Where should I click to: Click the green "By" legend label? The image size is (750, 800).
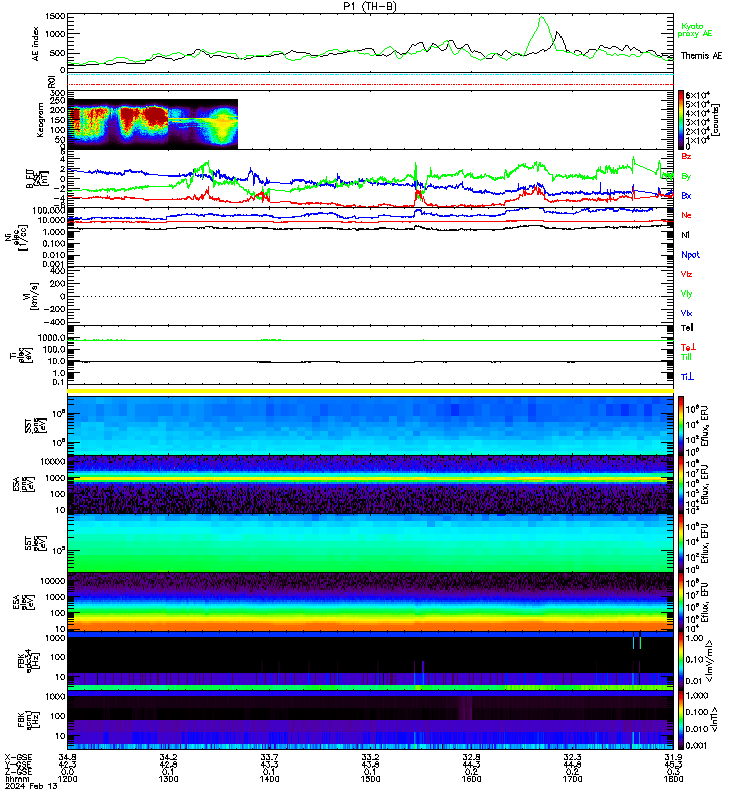tap(686, 176)
